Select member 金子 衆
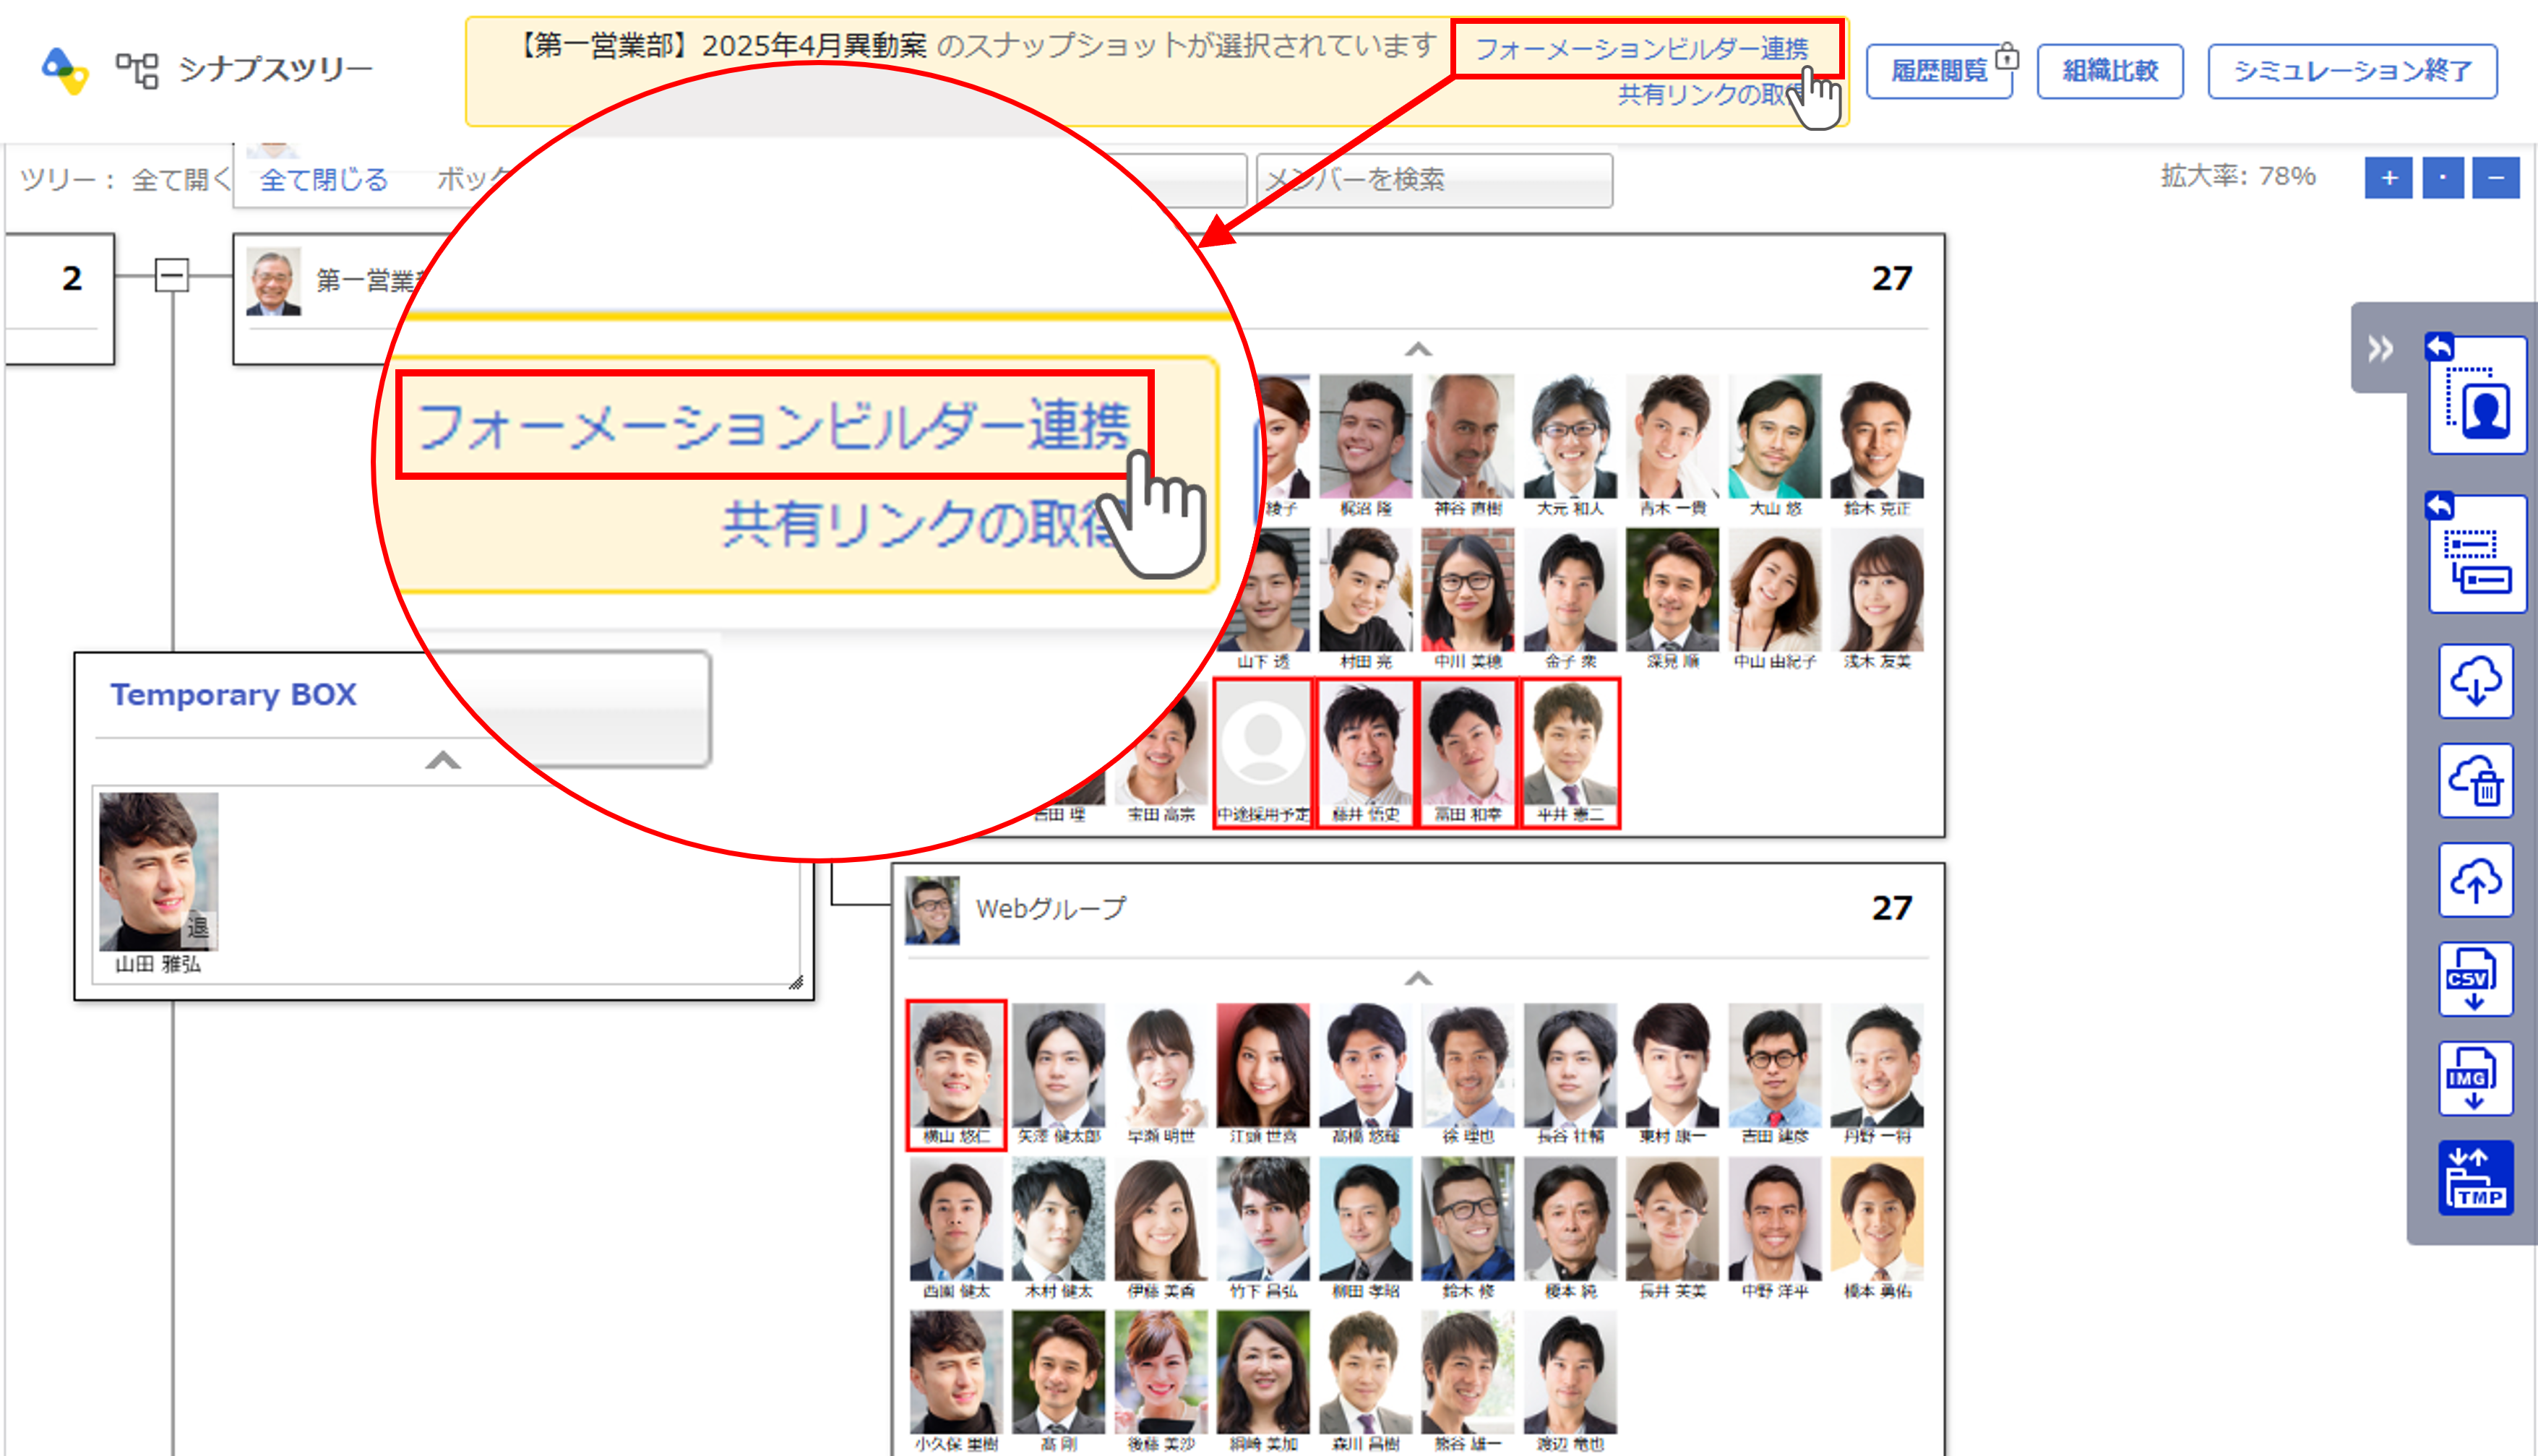Viewport: 2538px width, 1456px height. 1570,600
